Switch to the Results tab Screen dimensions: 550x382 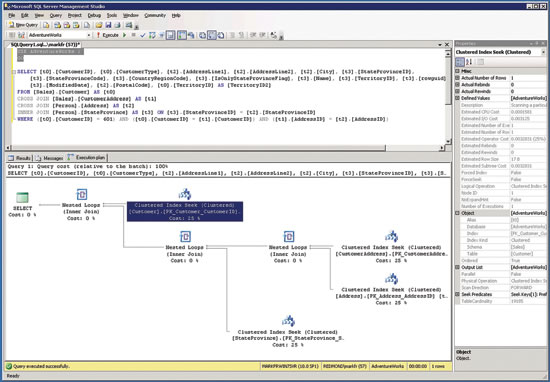click(x=20, y=158)
